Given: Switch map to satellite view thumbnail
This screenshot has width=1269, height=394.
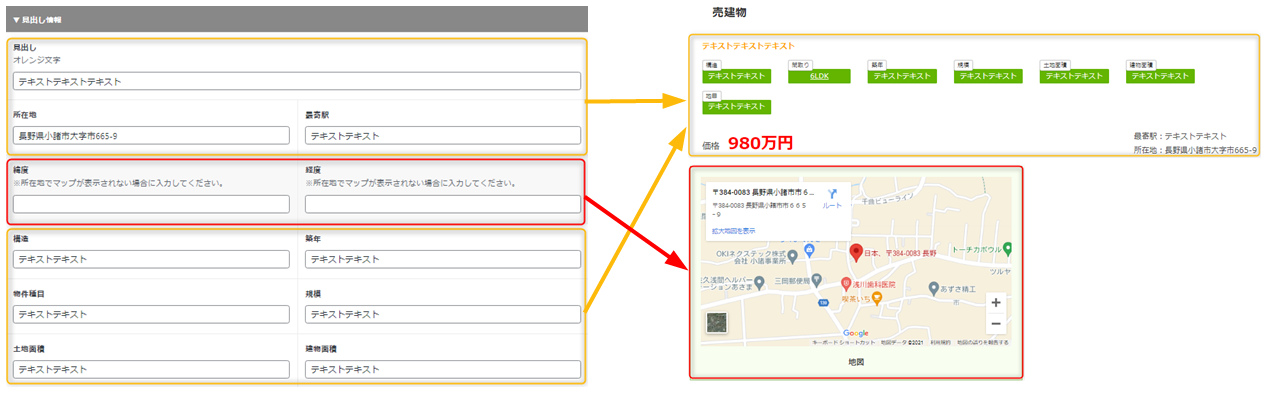Looking at the screenshot, I should [x=717, y=322].
